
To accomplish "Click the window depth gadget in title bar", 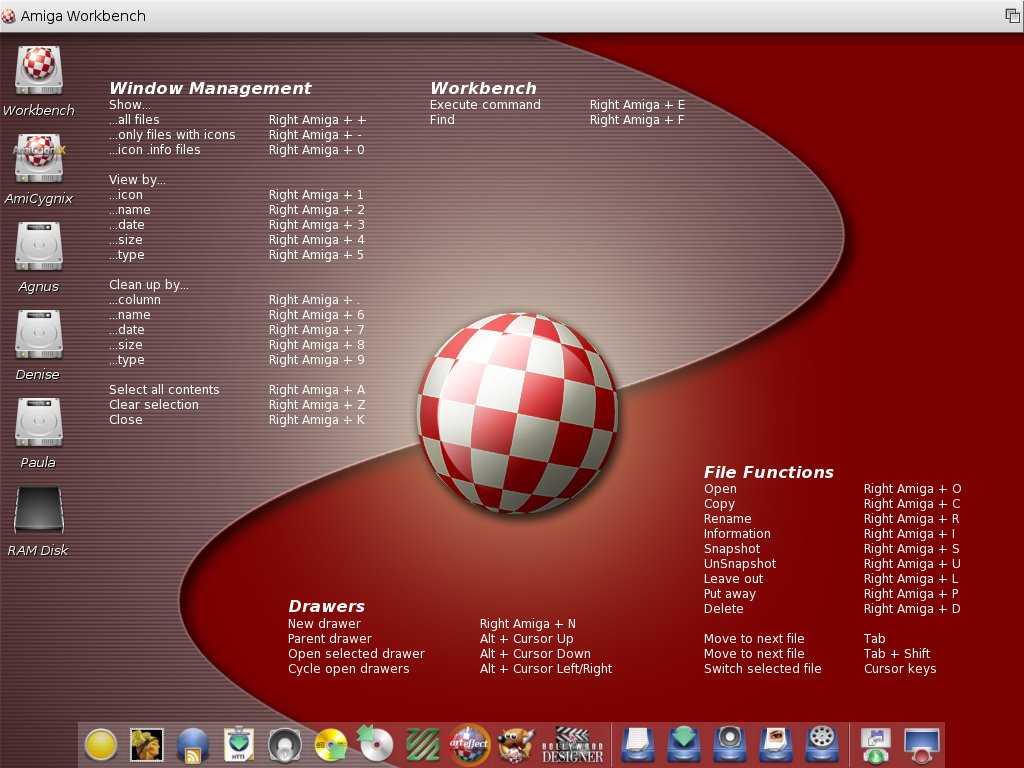I will point(1012,16).
